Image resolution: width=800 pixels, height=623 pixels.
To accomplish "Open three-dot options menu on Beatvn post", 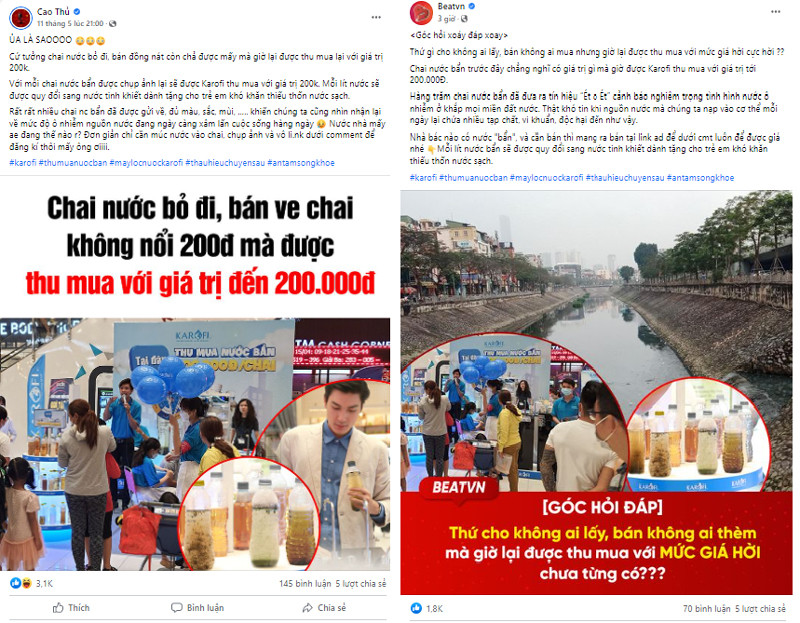I will pos(776,12).
